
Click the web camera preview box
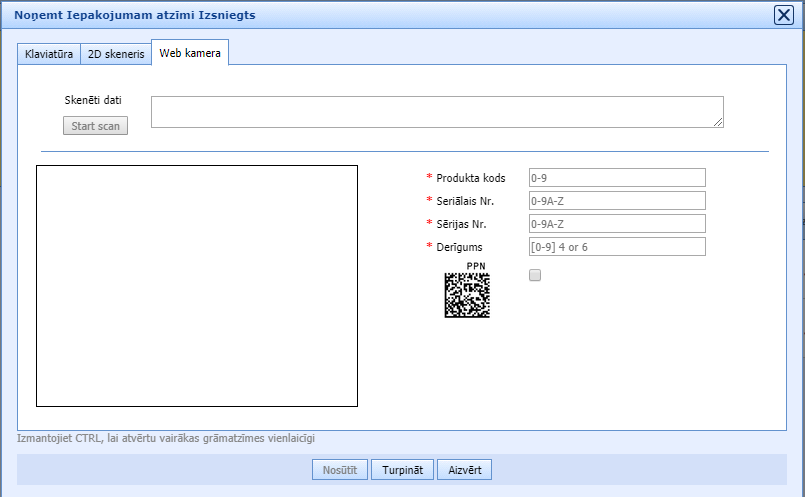coord(197,286)
